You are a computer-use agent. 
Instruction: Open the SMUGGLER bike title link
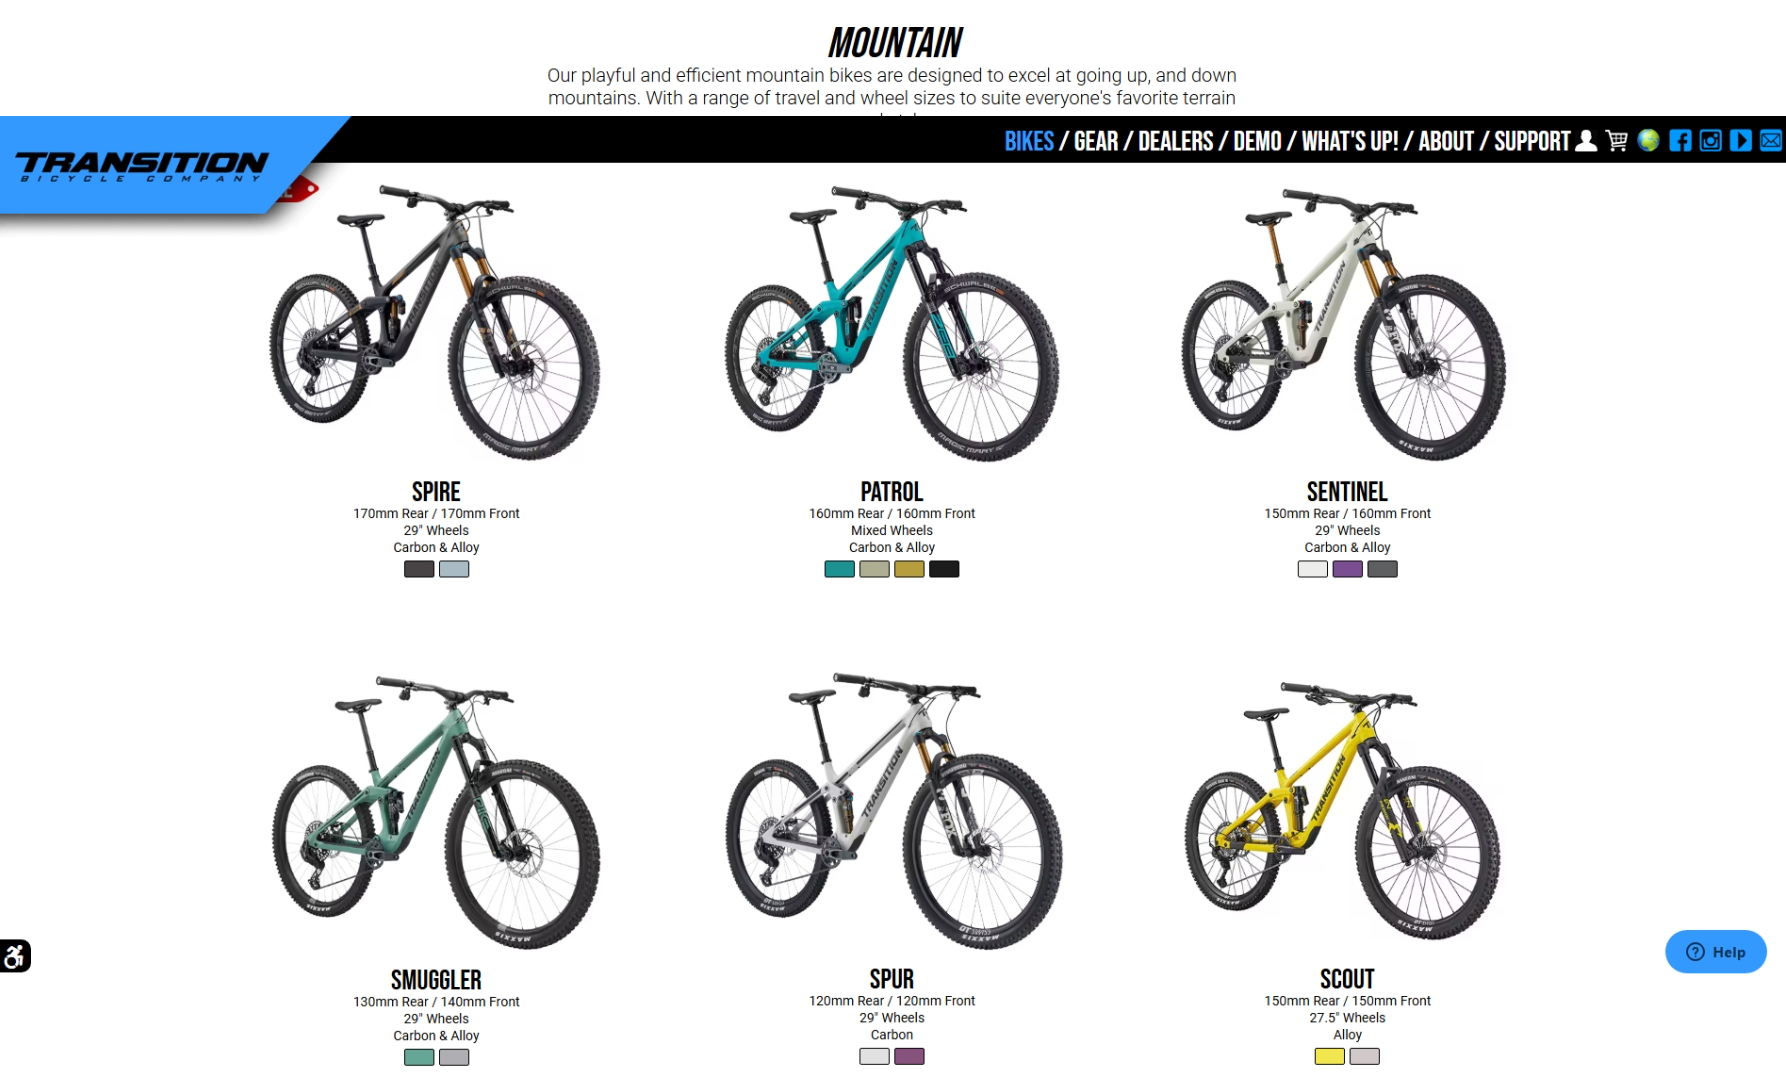pyautogui.click(x=436, y=979)
